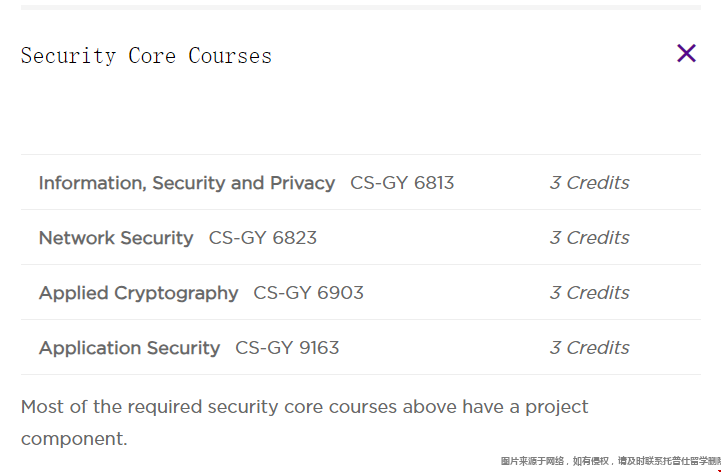This screenshot has width=721, height=472.
Task: Open the Application Security course link
Action: pyautogui.click(x=129, y=348)
